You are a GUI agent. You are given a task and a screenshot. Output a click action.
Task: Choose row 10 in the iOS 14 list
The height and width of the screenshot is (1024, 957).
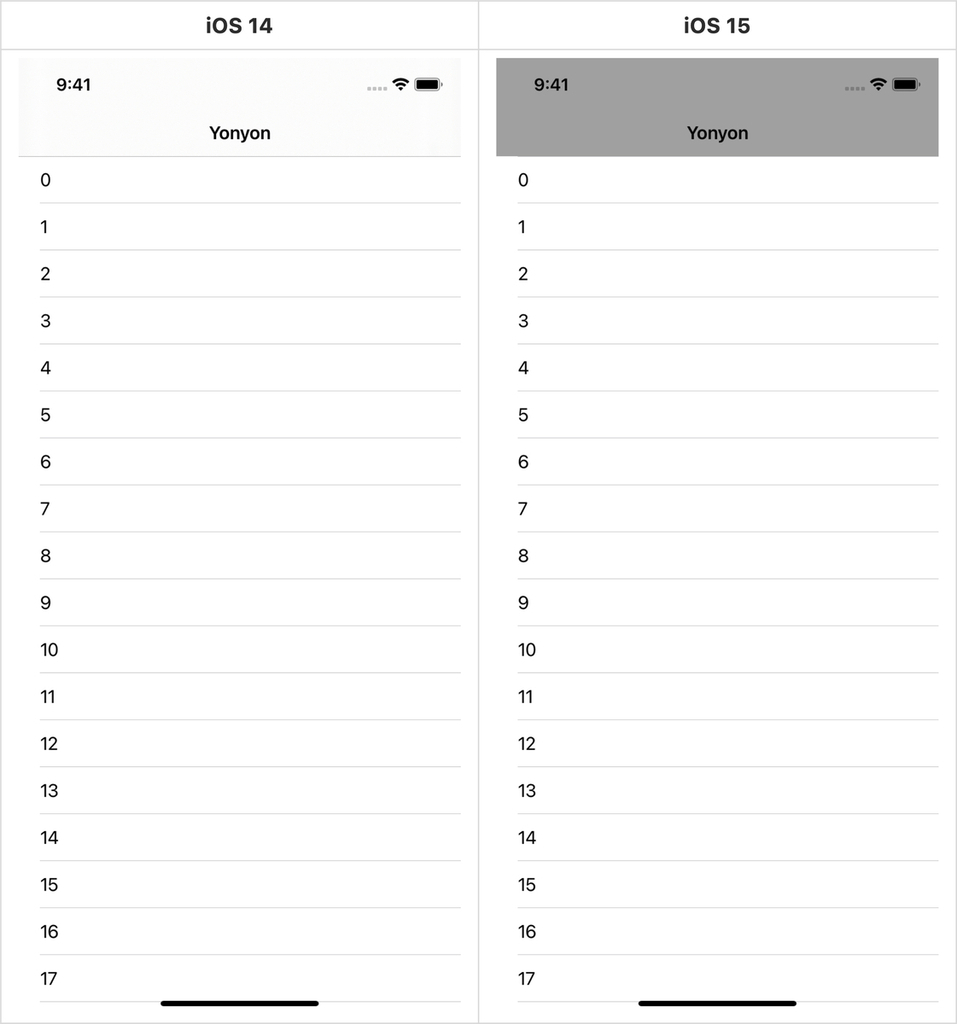pos(240,650)
